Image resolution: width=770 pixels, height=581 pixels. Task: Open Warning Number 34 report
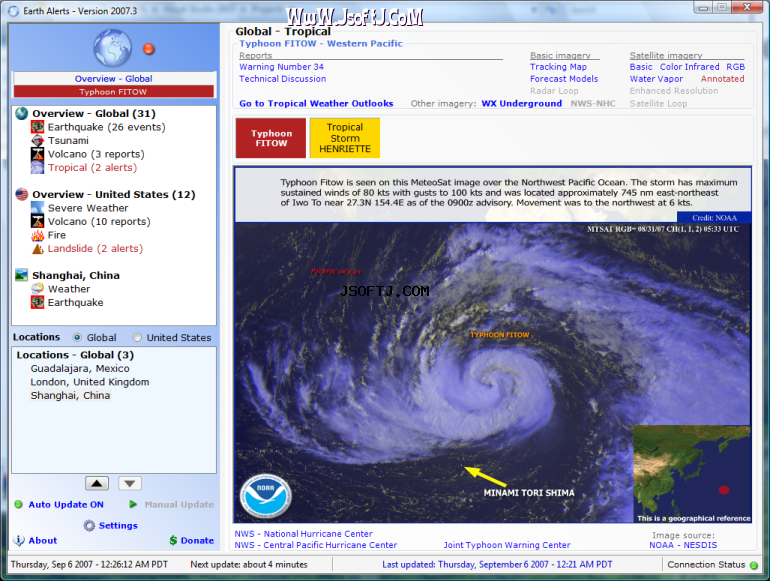[x=281, y=67]
